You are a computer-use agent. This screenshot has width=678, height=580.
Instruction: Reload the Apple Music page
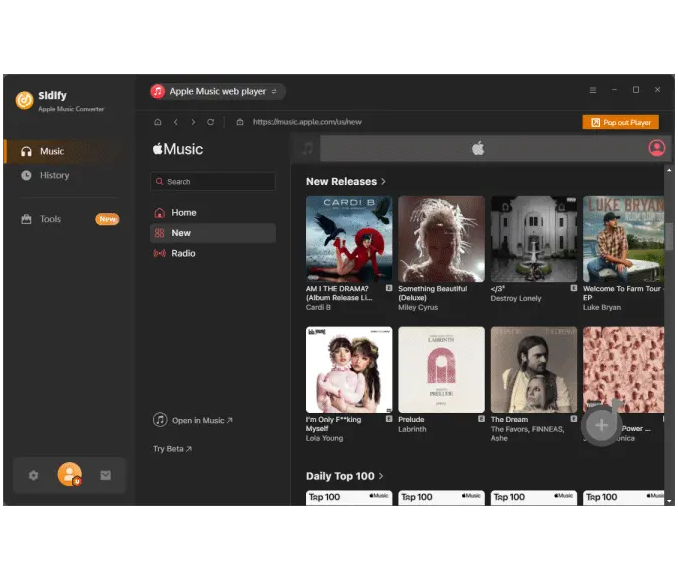click(210, 122)
